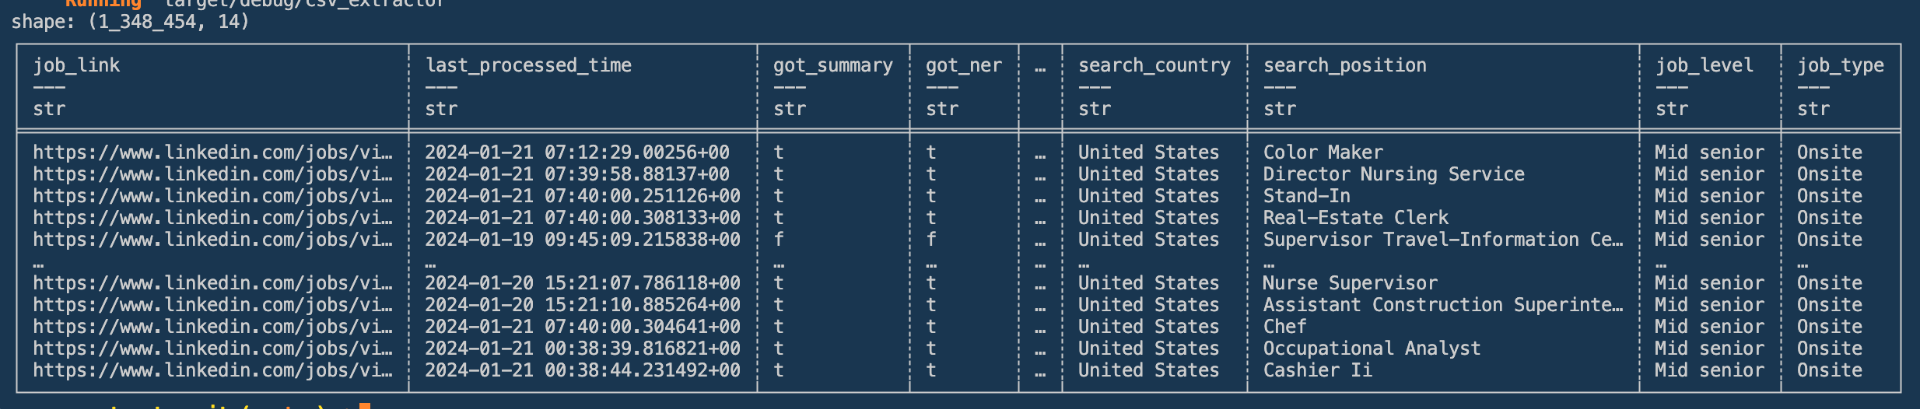The image size is (1920, 409).
Task: Click the search_country column header
Action: click(1154, 65)
